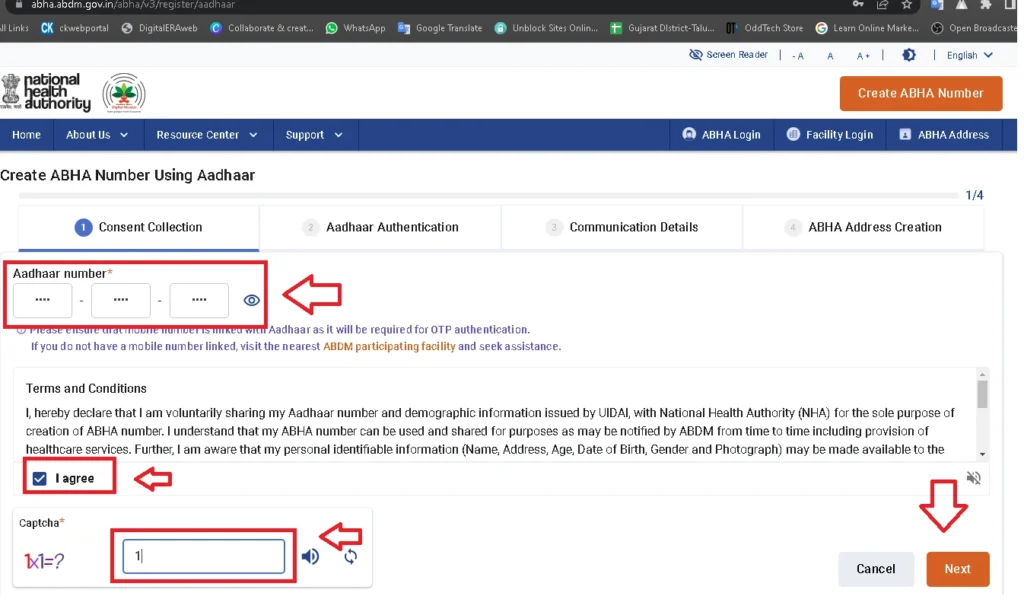Open ABHA Login
The height and width of the screenshot is (612, 1024).
tap(722, 135)
